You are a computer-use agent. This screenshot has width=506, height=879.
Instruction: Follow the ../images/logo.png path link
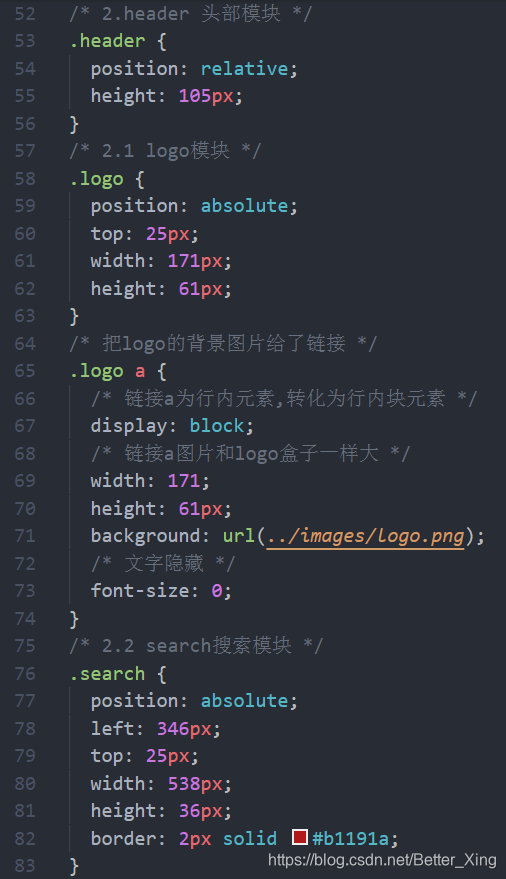[x=365, y=536]
